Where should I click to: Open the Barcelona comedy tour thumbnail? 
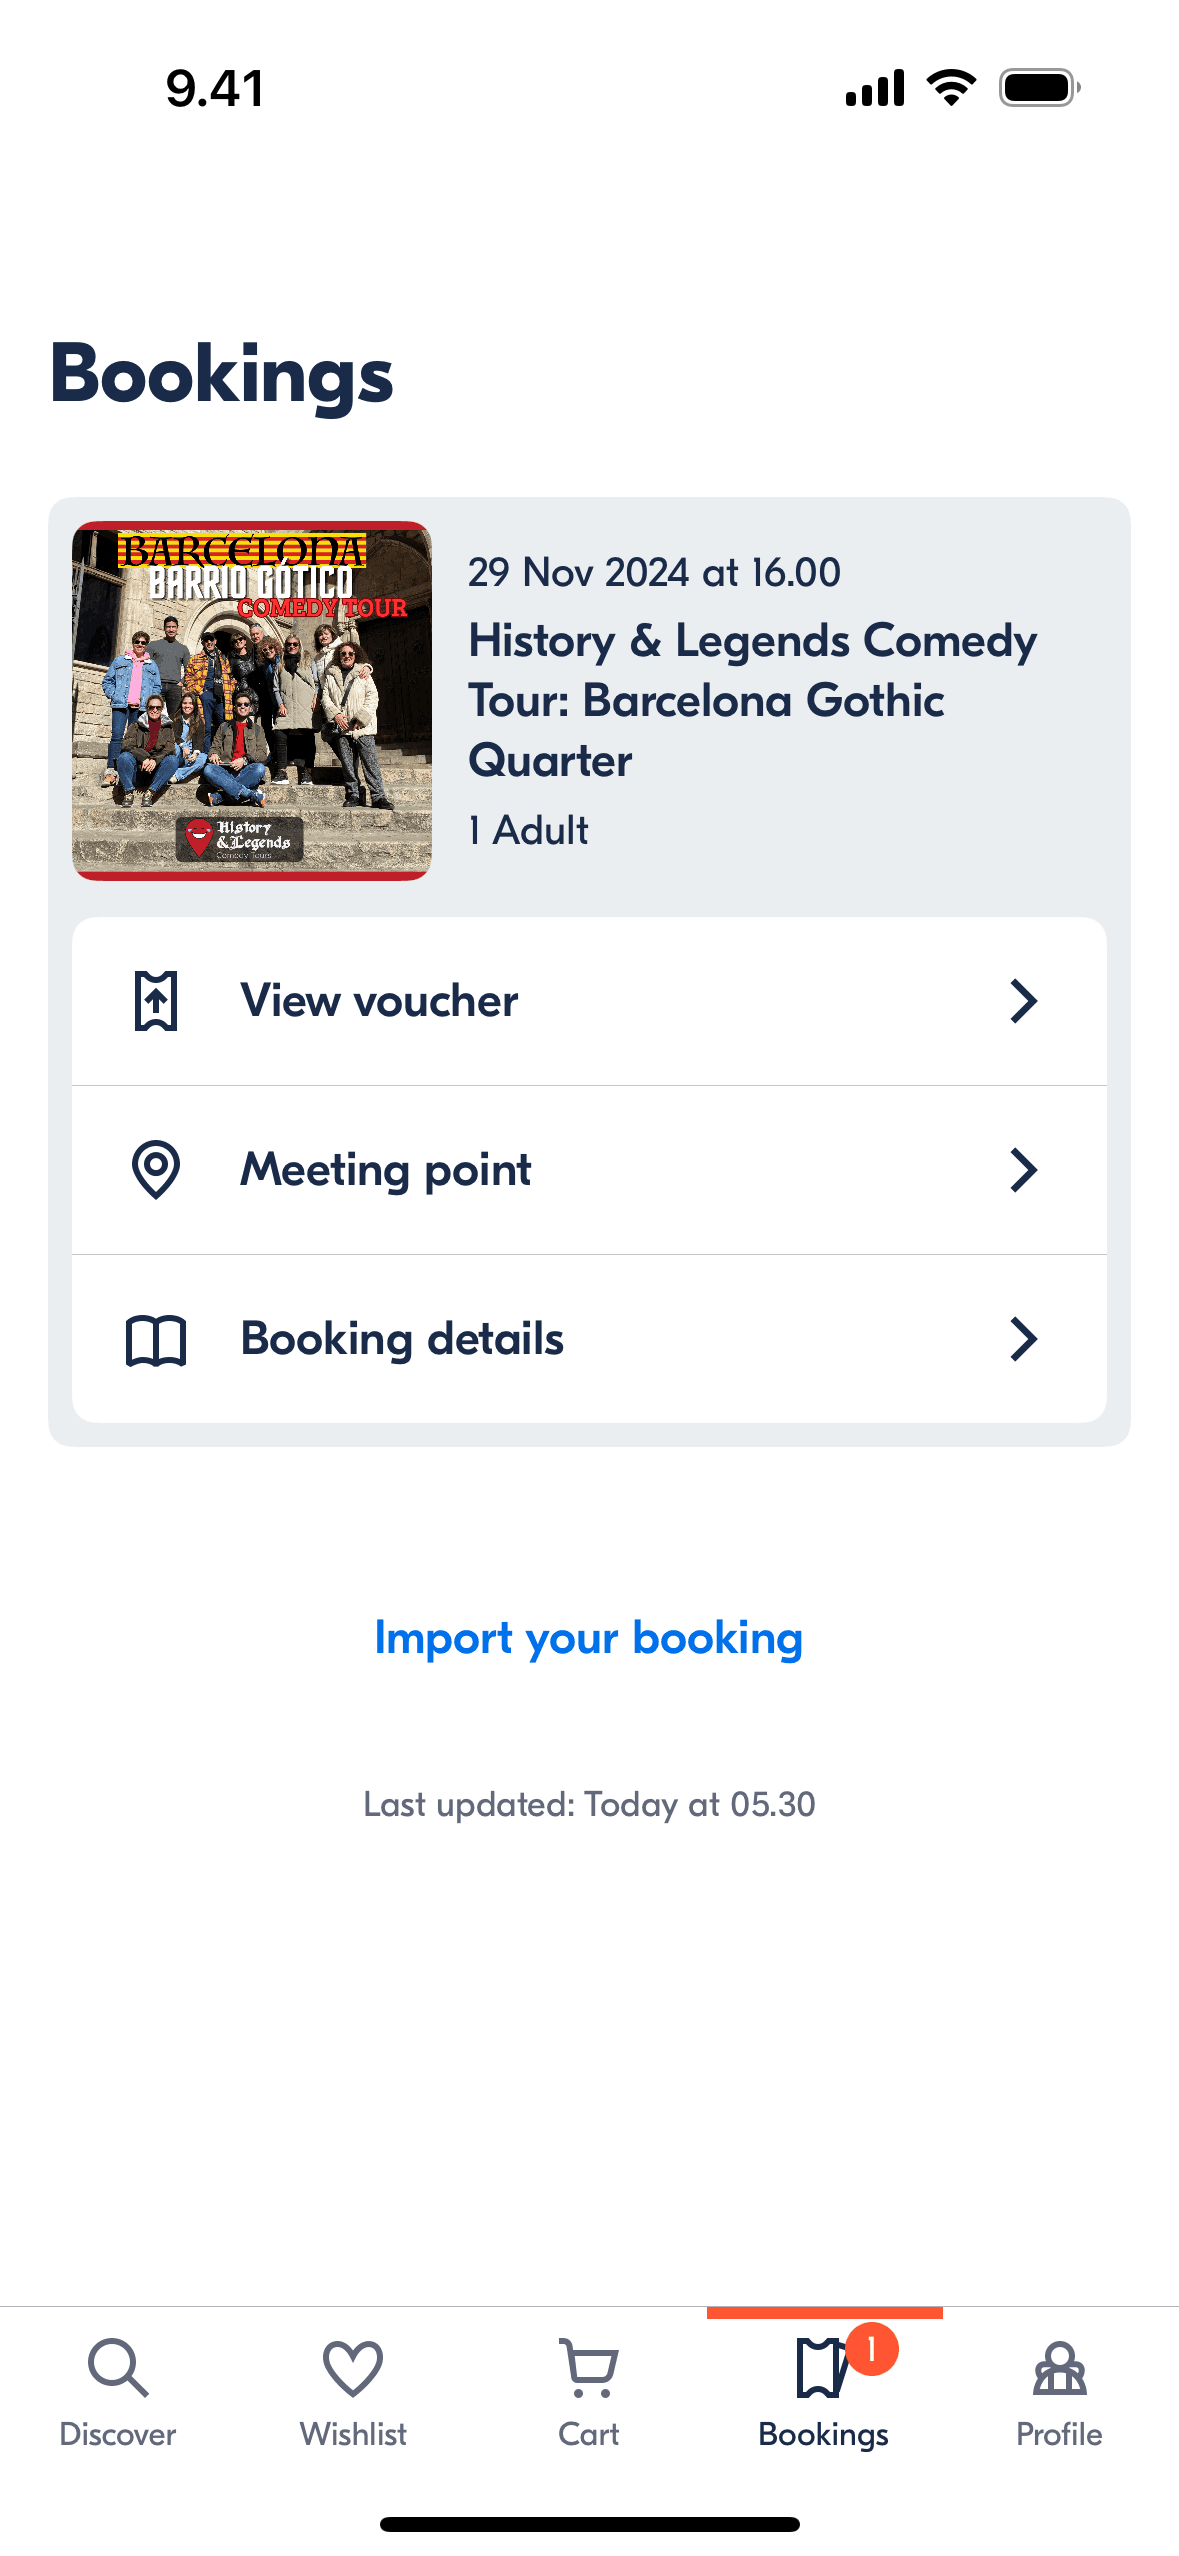tap(252, 700)
